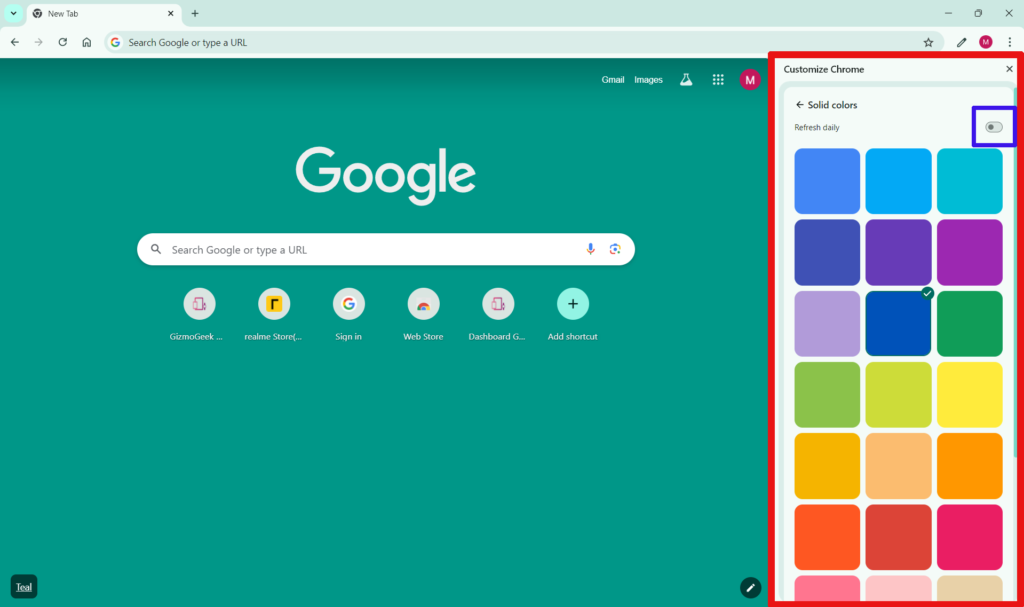This screenshot has height=607, width=1024.
Task: Select the amber color swatch
Action: coord(827,466)
